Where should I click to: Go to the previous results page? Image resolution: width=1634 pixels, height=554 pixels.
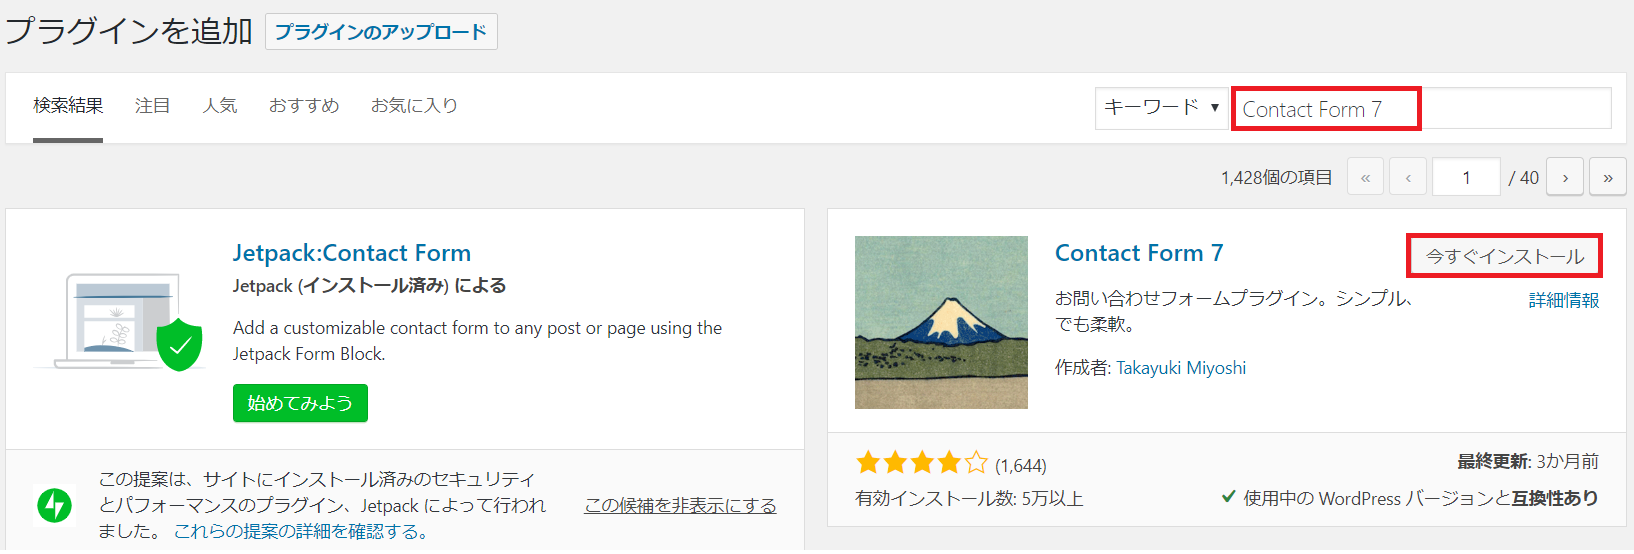pos(1408,177)
